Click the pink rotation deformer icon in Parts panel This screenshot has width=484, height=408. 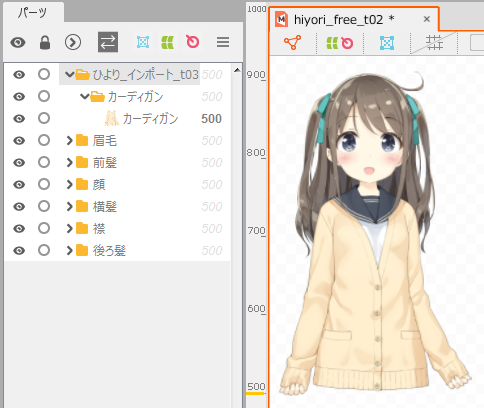tap(193, 42)
